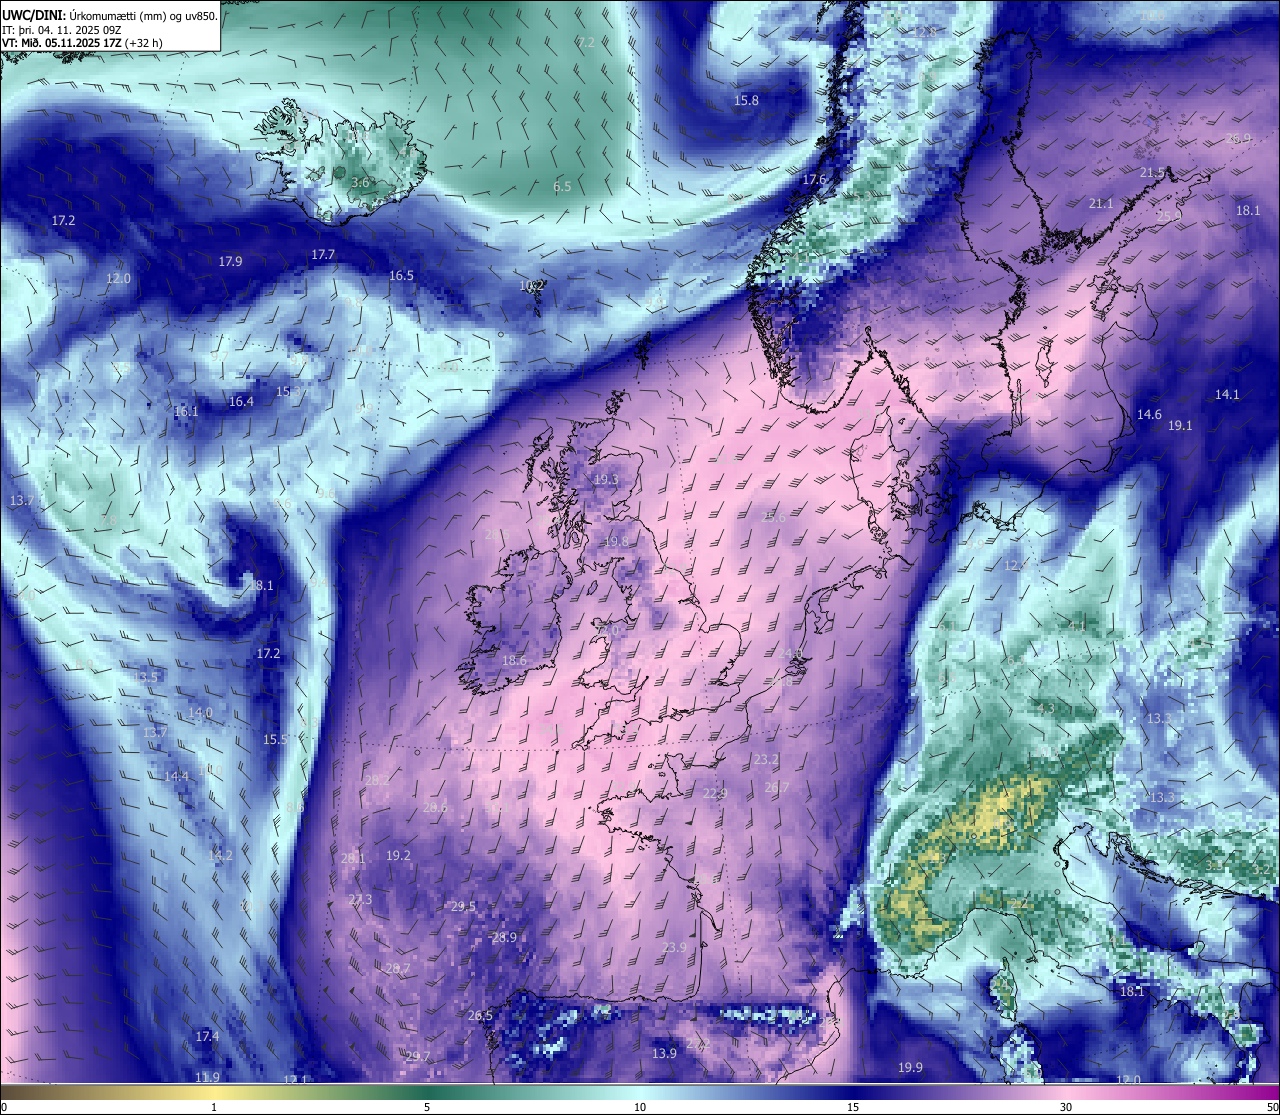
Task: Click the '10' tick on the colour scale
Action: pos(640,1107)
